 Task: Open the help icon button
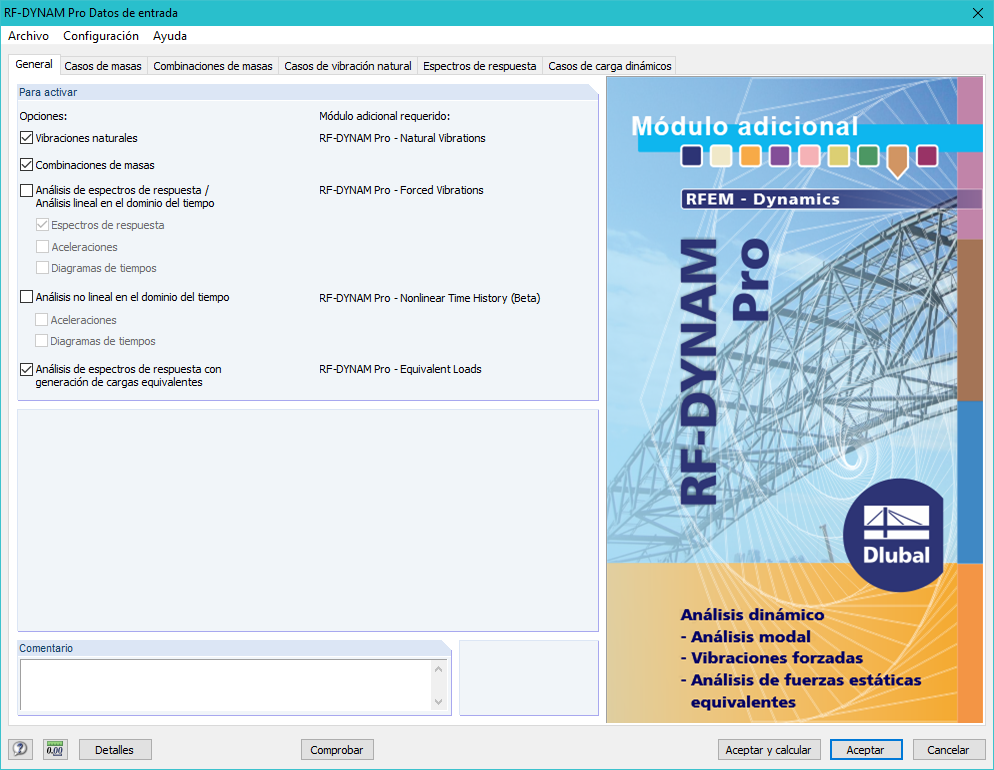point(20,749)
